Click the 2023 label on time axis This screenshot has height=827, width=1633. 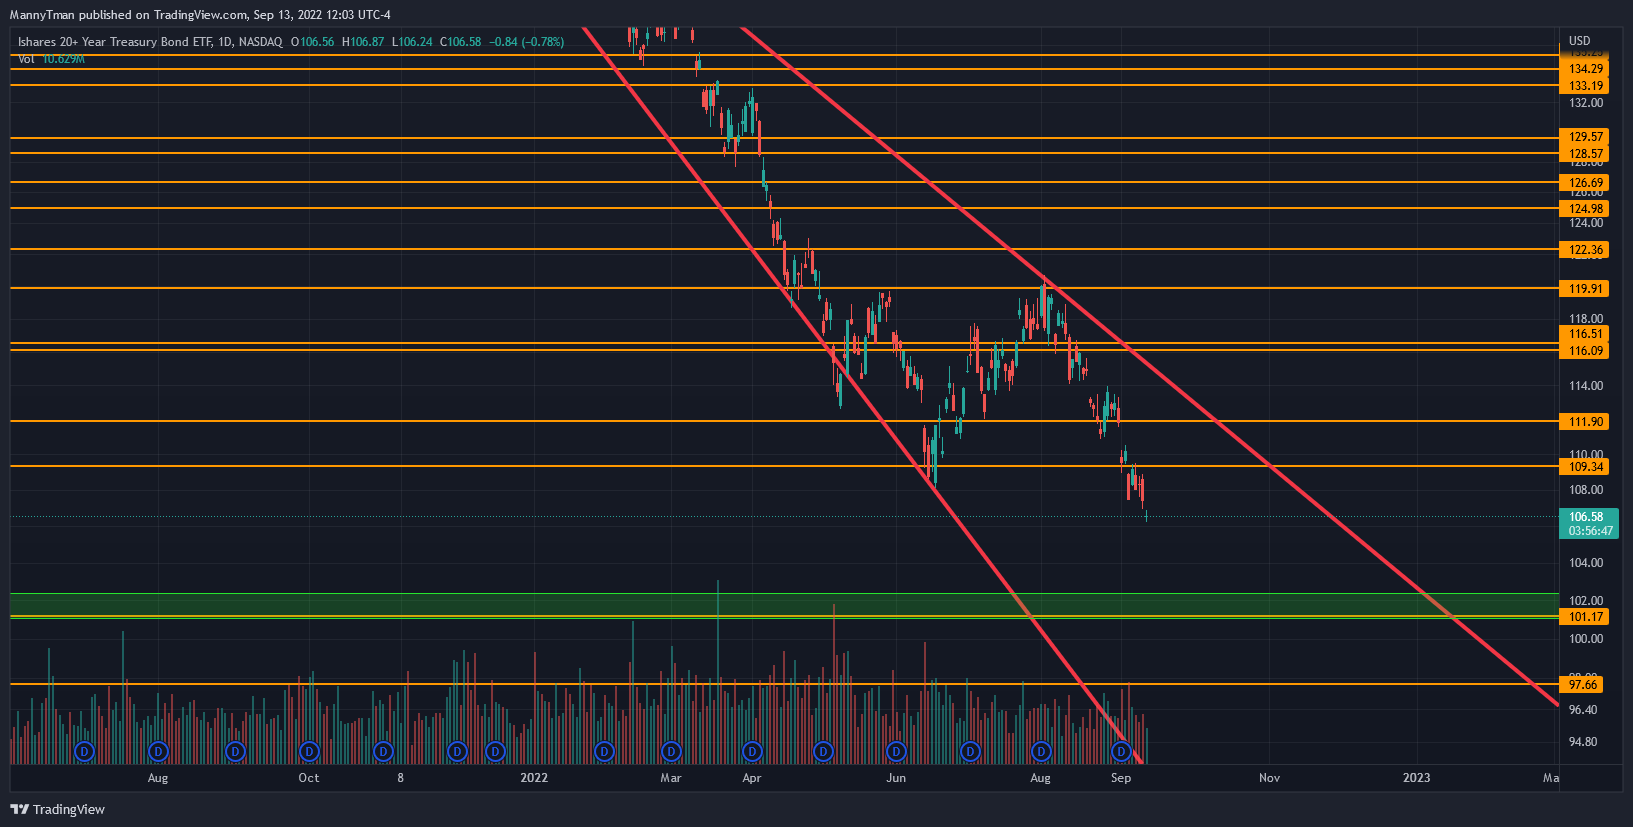point(1416,778)
